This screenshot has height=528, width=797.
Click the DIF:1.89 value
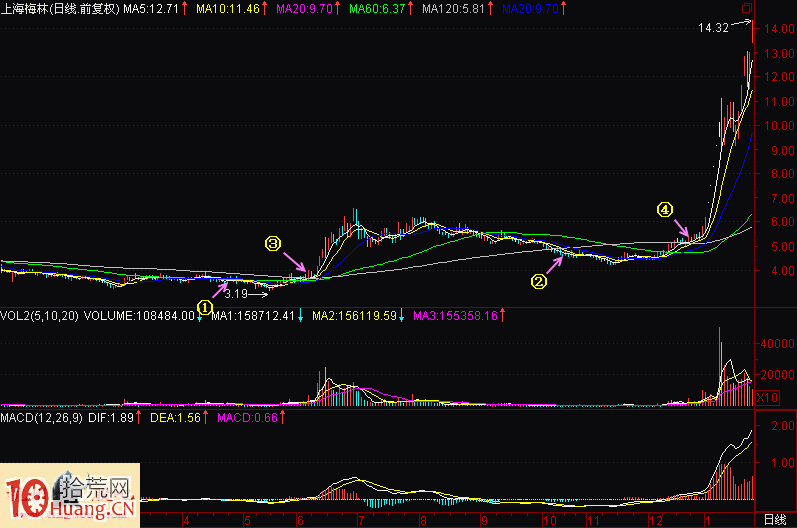(111, 418)
